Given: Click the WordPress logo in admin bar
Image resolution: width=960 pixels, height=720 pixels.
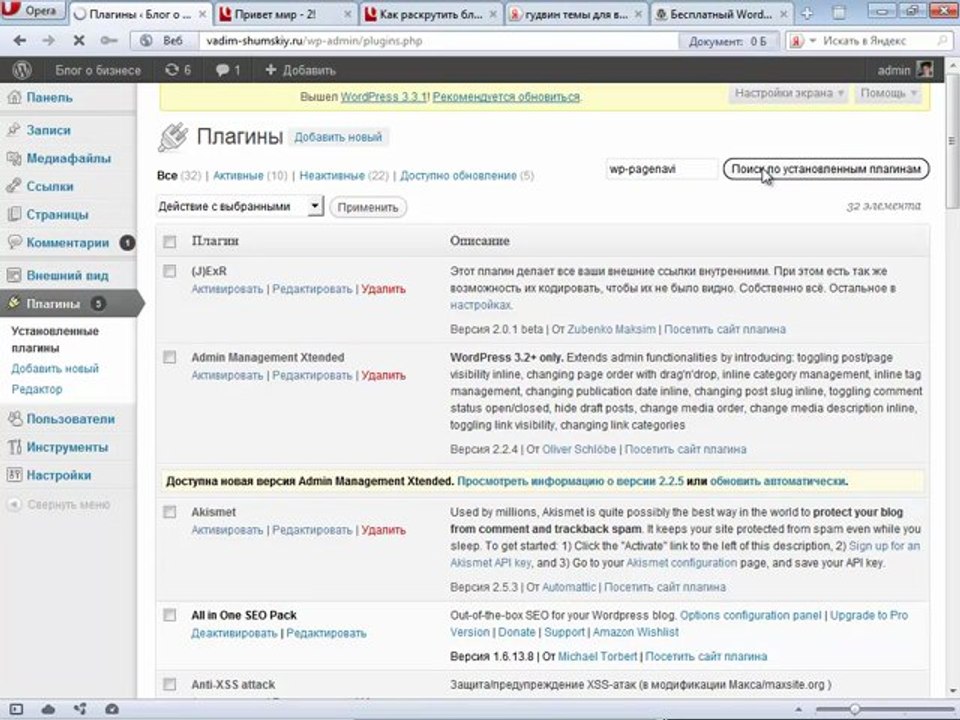Looking at the screenshot, I should pyautogui.click(x=22, y=70).
